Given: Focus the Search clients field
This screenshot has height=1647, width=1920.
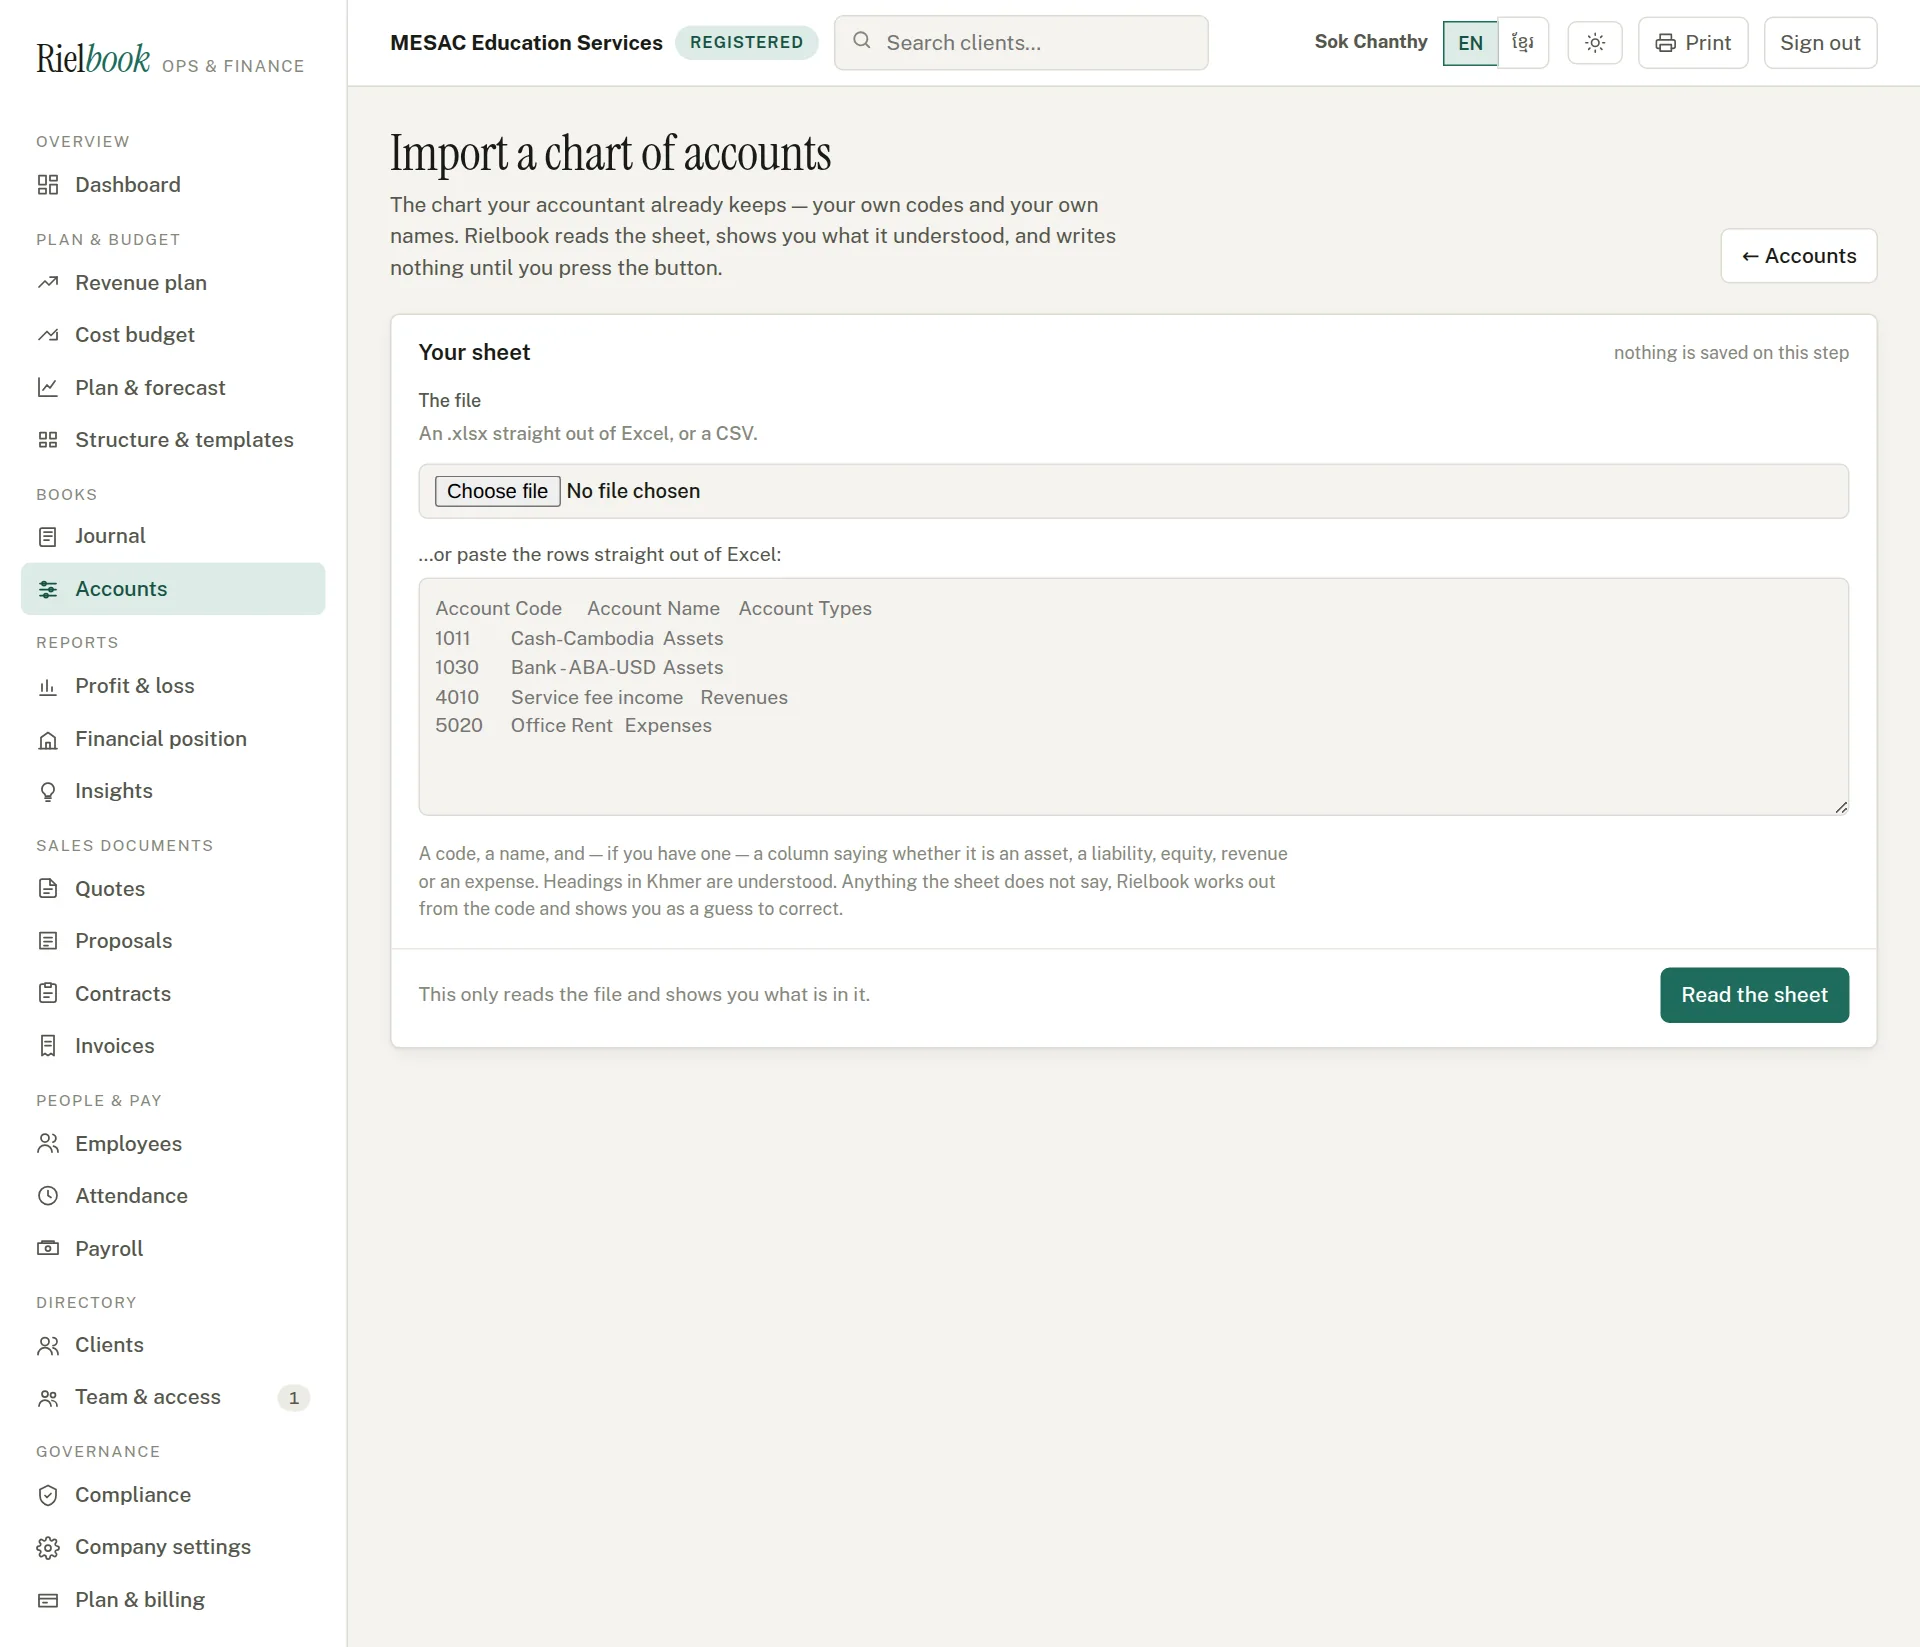Looking at the screenshot, I should tap(1021, 43).
